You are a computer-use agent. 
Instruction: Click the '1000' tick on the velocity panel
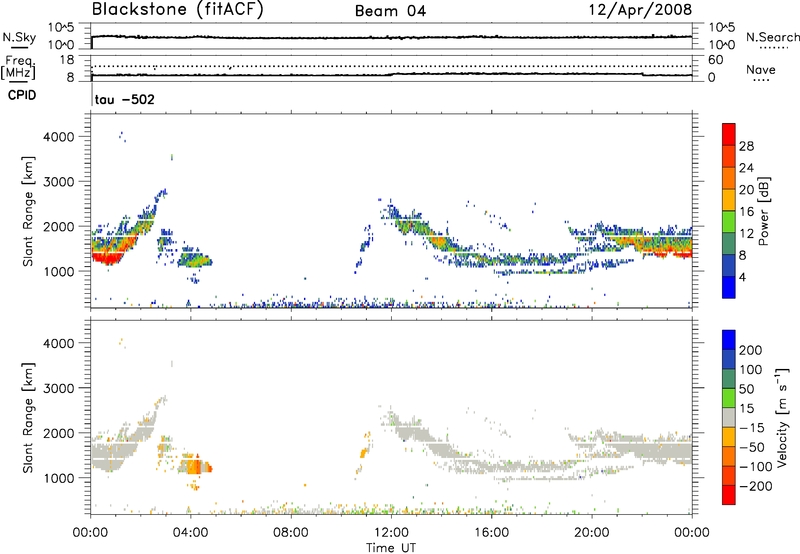59,478
